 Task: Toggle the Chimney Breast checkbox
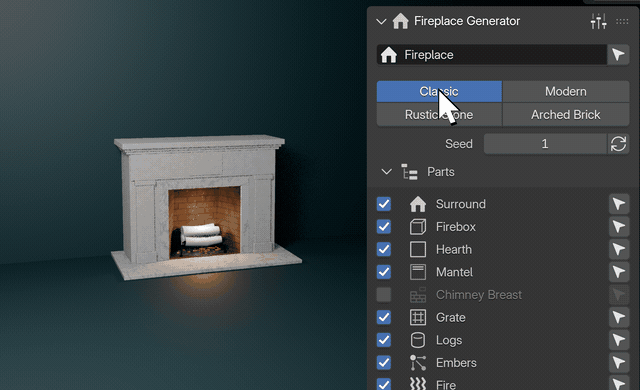tap(384, 295)
